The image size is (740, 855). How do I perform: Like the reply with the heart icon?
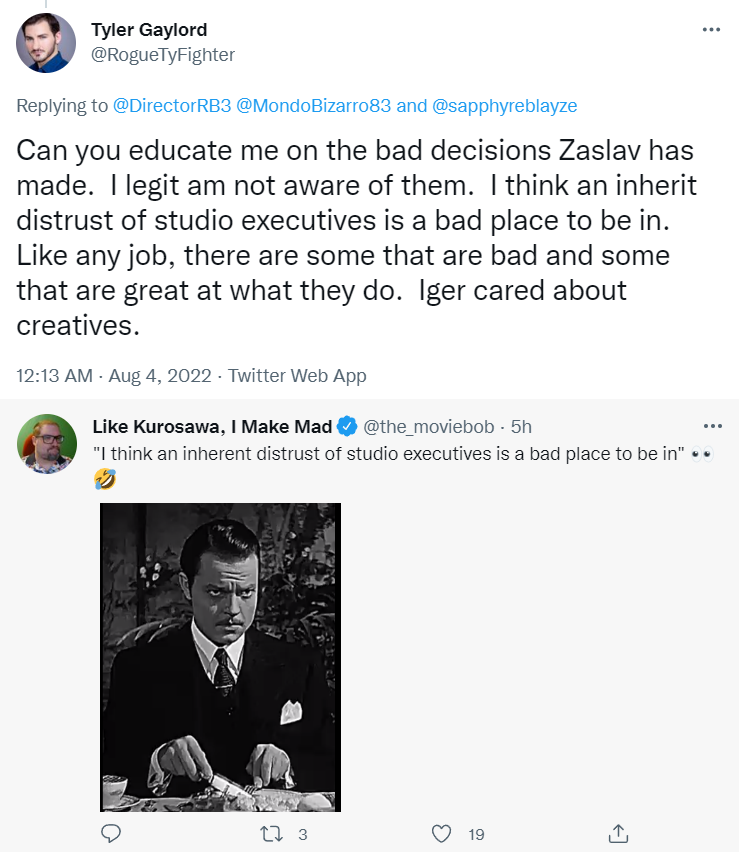441,834
